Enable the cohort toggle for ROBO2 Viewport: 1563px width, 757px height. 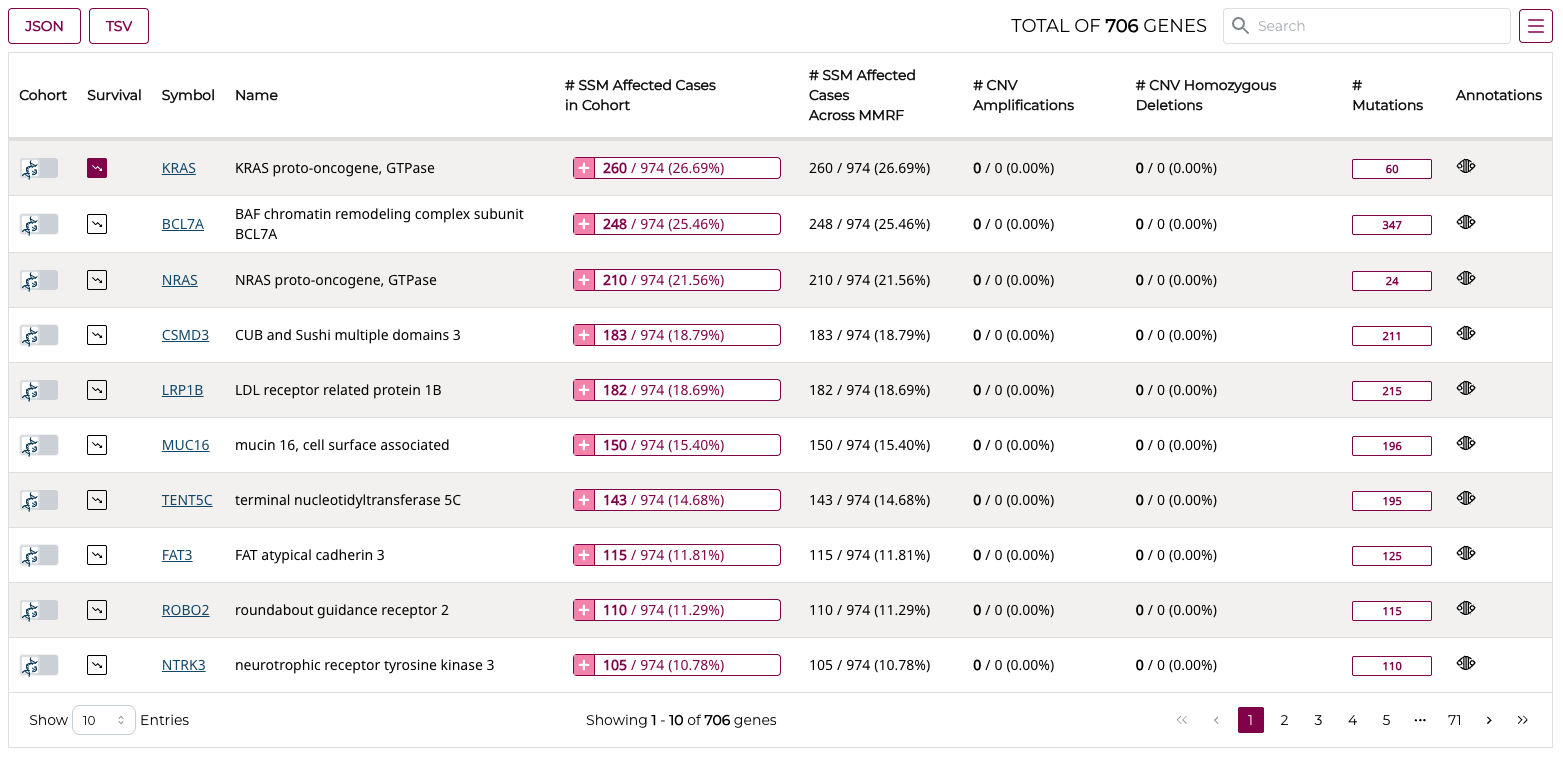[39, 610]
